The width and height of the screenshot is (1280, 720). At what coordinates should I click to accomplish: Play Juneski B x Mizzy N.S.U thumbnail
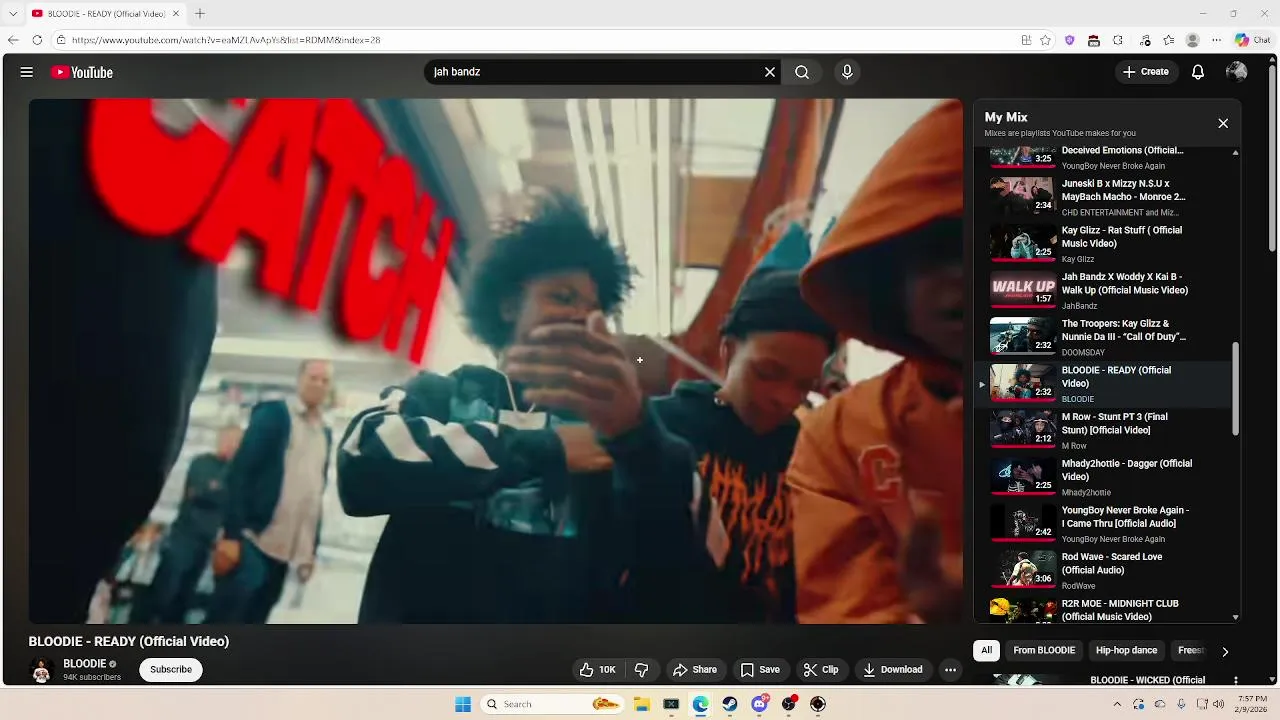pyautogui.click(x=1022, y=196)
